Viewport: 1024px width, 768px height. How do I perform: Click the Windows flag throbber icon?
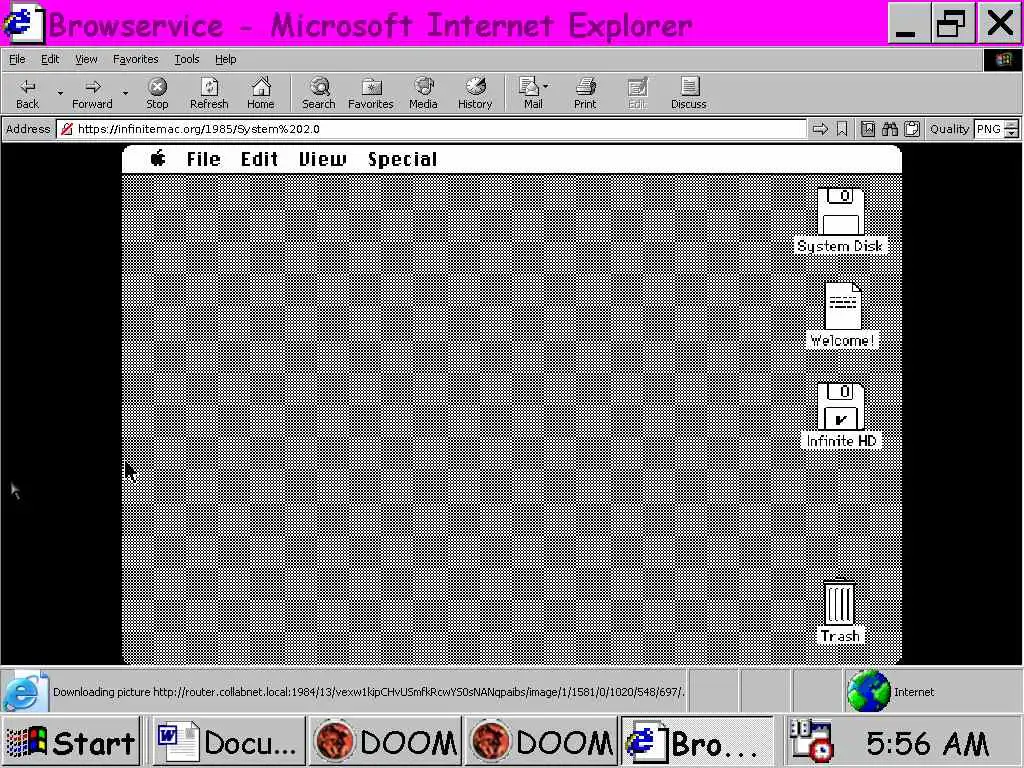1003,60
